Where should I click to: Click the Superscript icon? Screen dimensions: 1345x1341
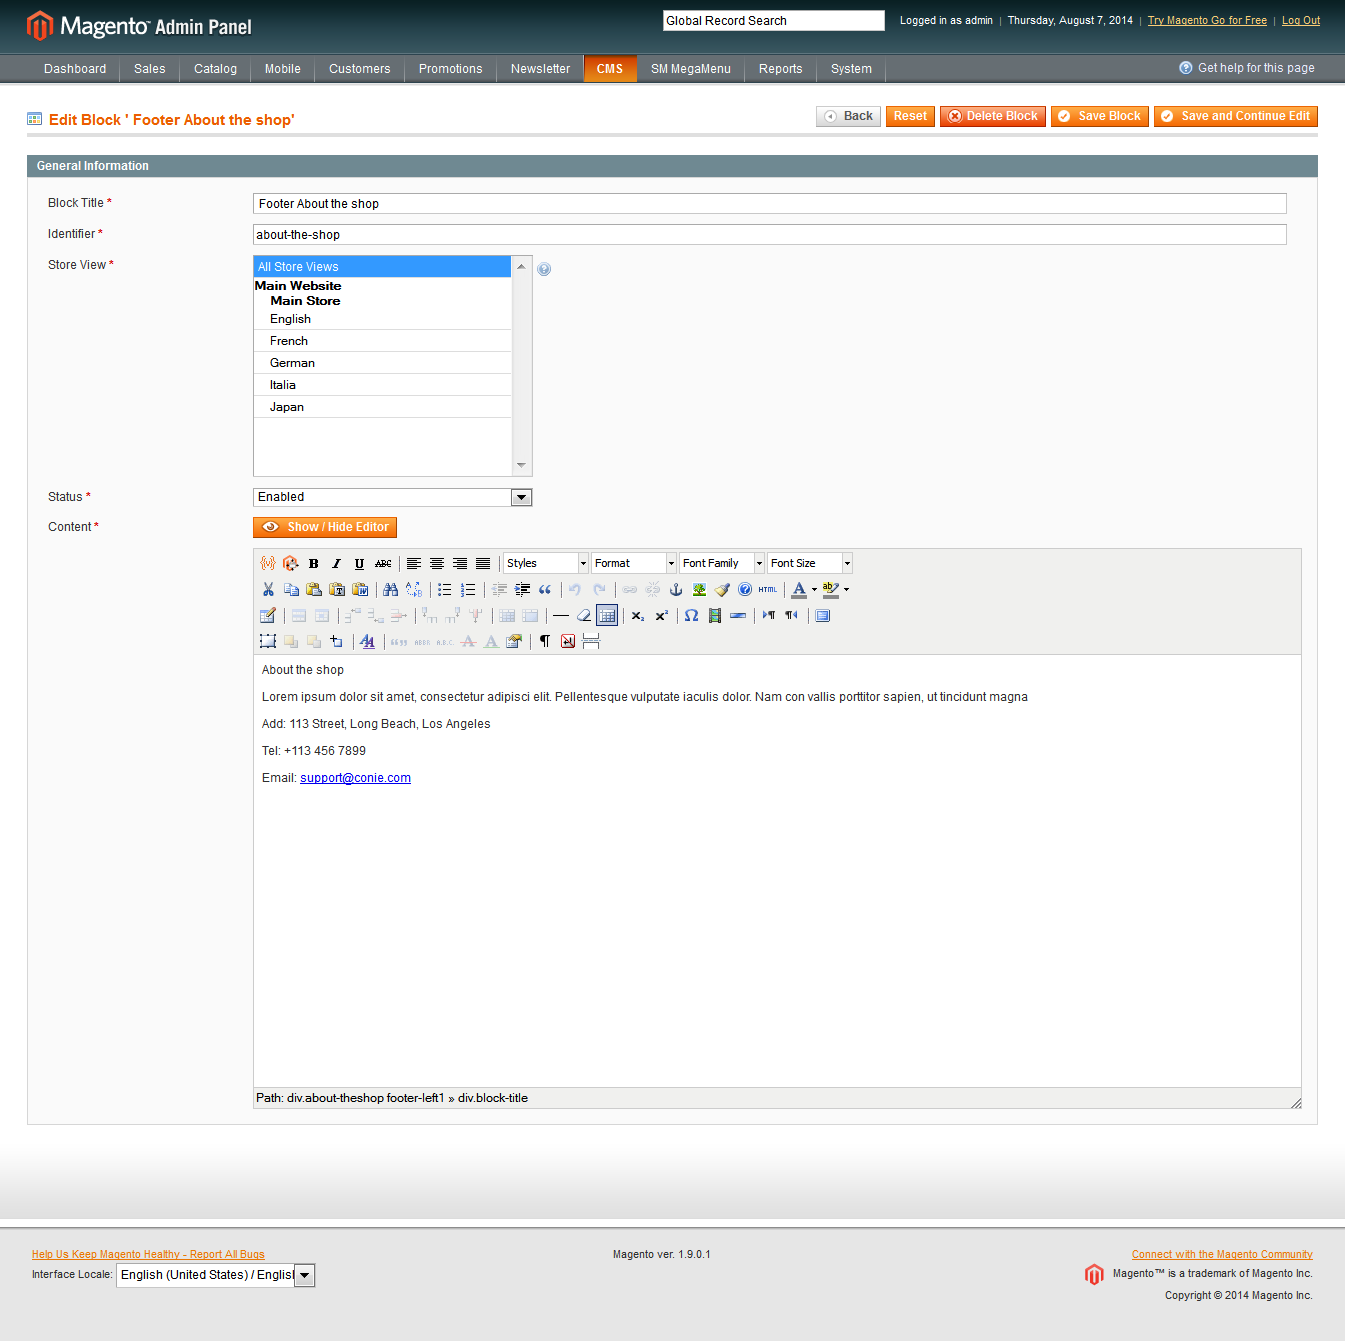pos(660,615)
